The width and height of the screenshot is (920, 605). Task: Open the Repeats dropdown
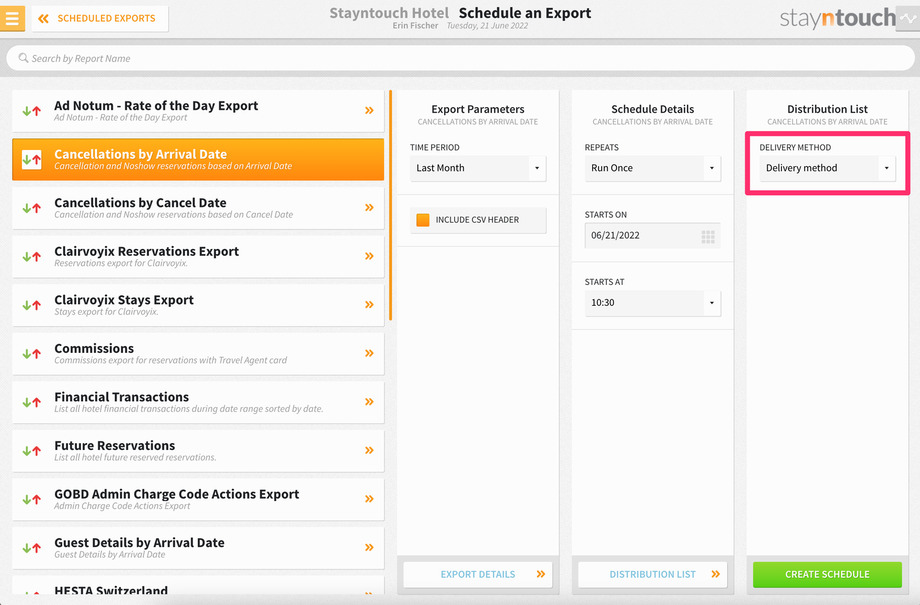pyautogui.click(x=652, y=168)
